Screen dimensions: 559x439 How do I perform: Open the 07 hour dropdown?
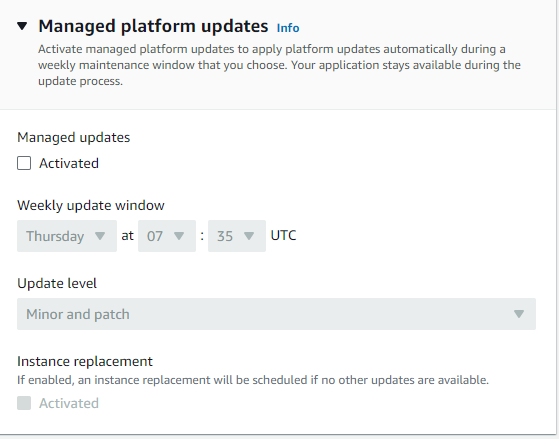(167, 236)
